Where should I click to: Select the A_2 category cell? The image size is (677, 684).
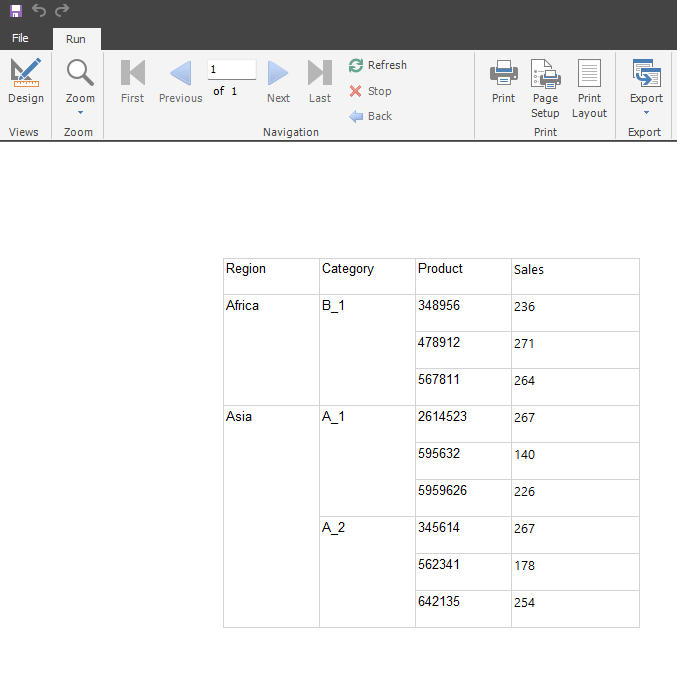tap(367, 572)
